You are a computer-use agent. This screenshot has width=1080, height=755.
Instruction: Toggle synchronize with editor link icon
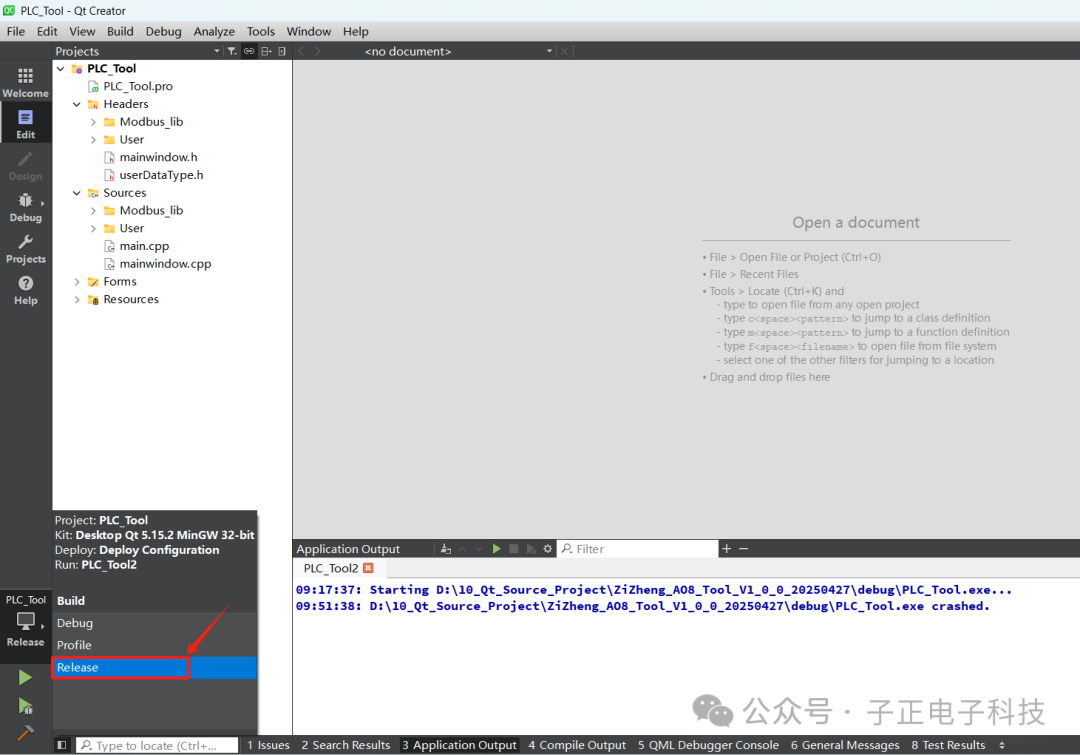249,51
